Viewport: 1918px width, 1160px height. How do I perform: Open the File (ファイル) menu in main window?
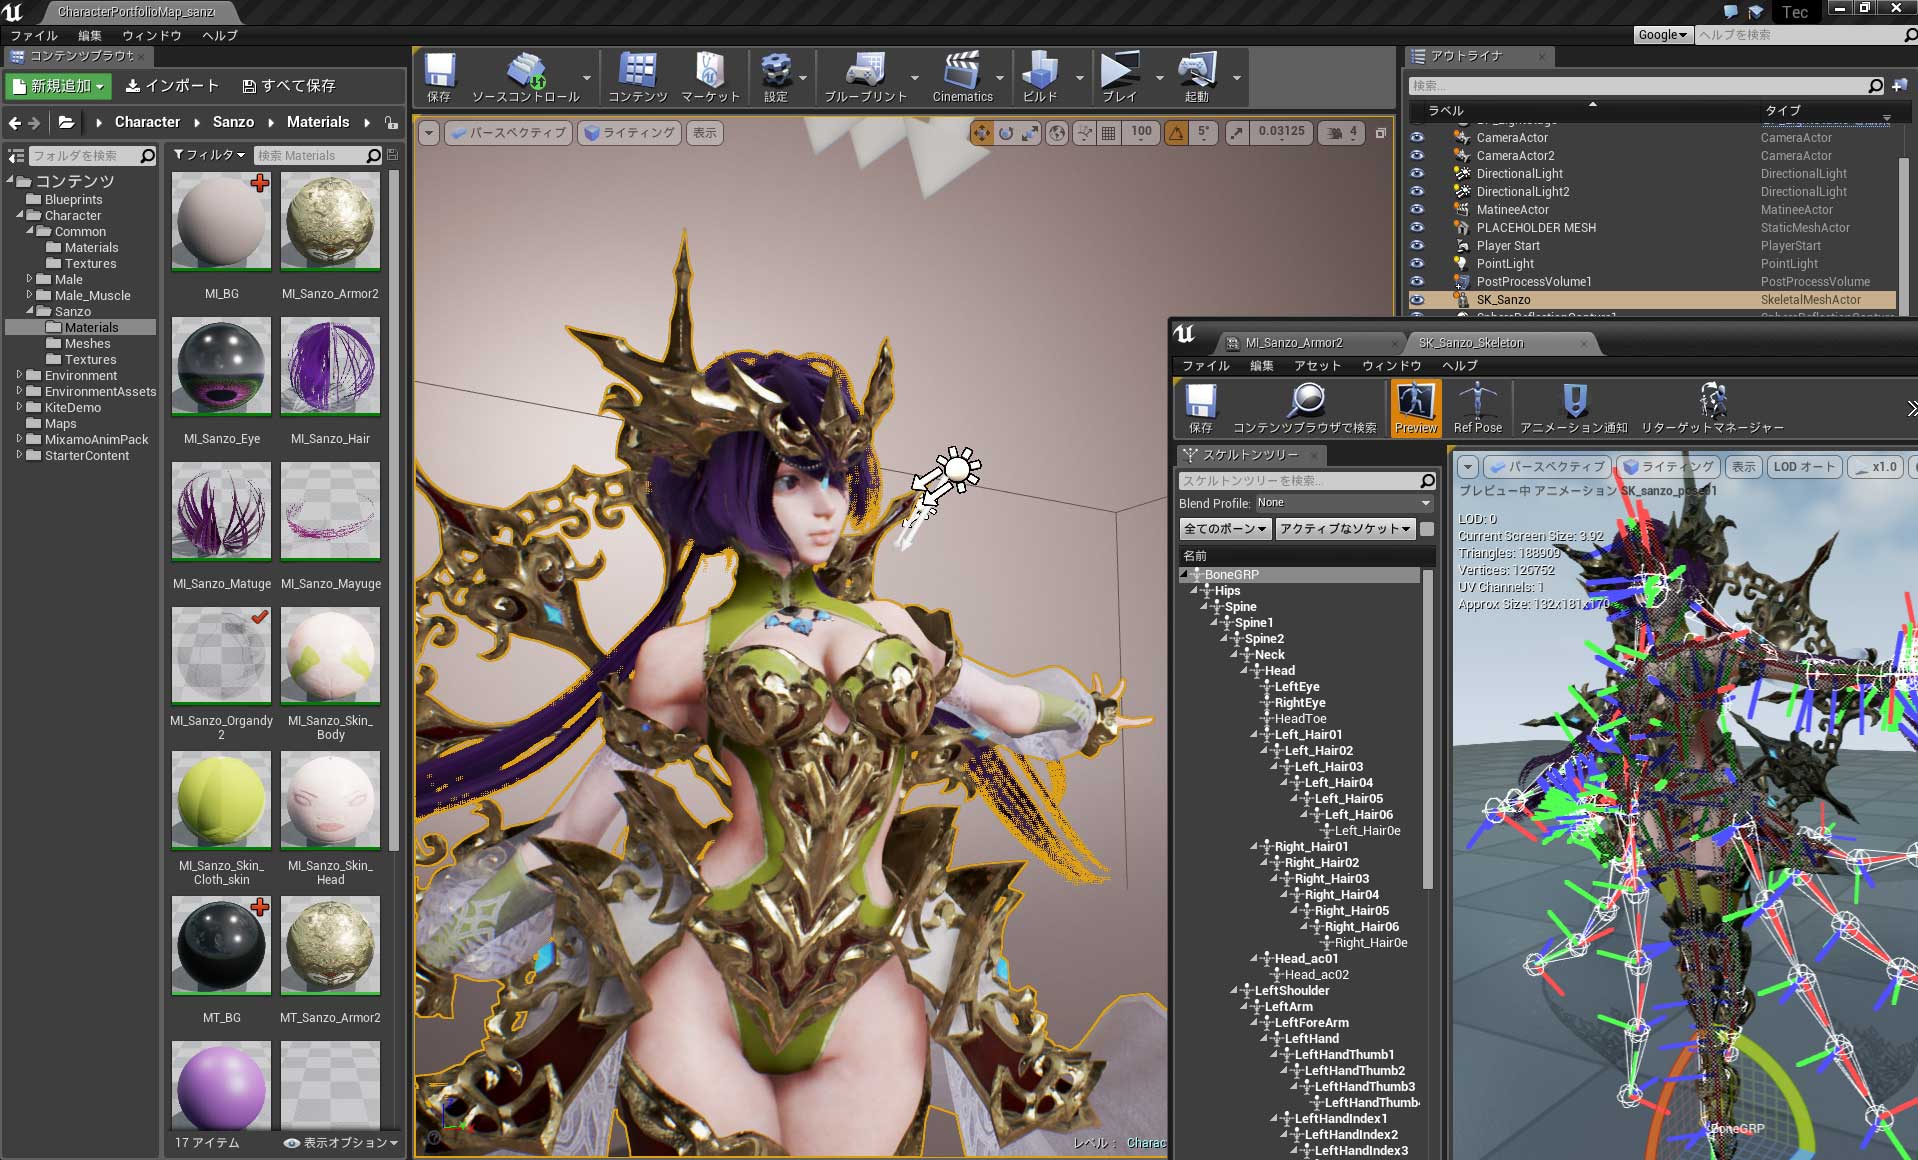[x=34, y=35]
